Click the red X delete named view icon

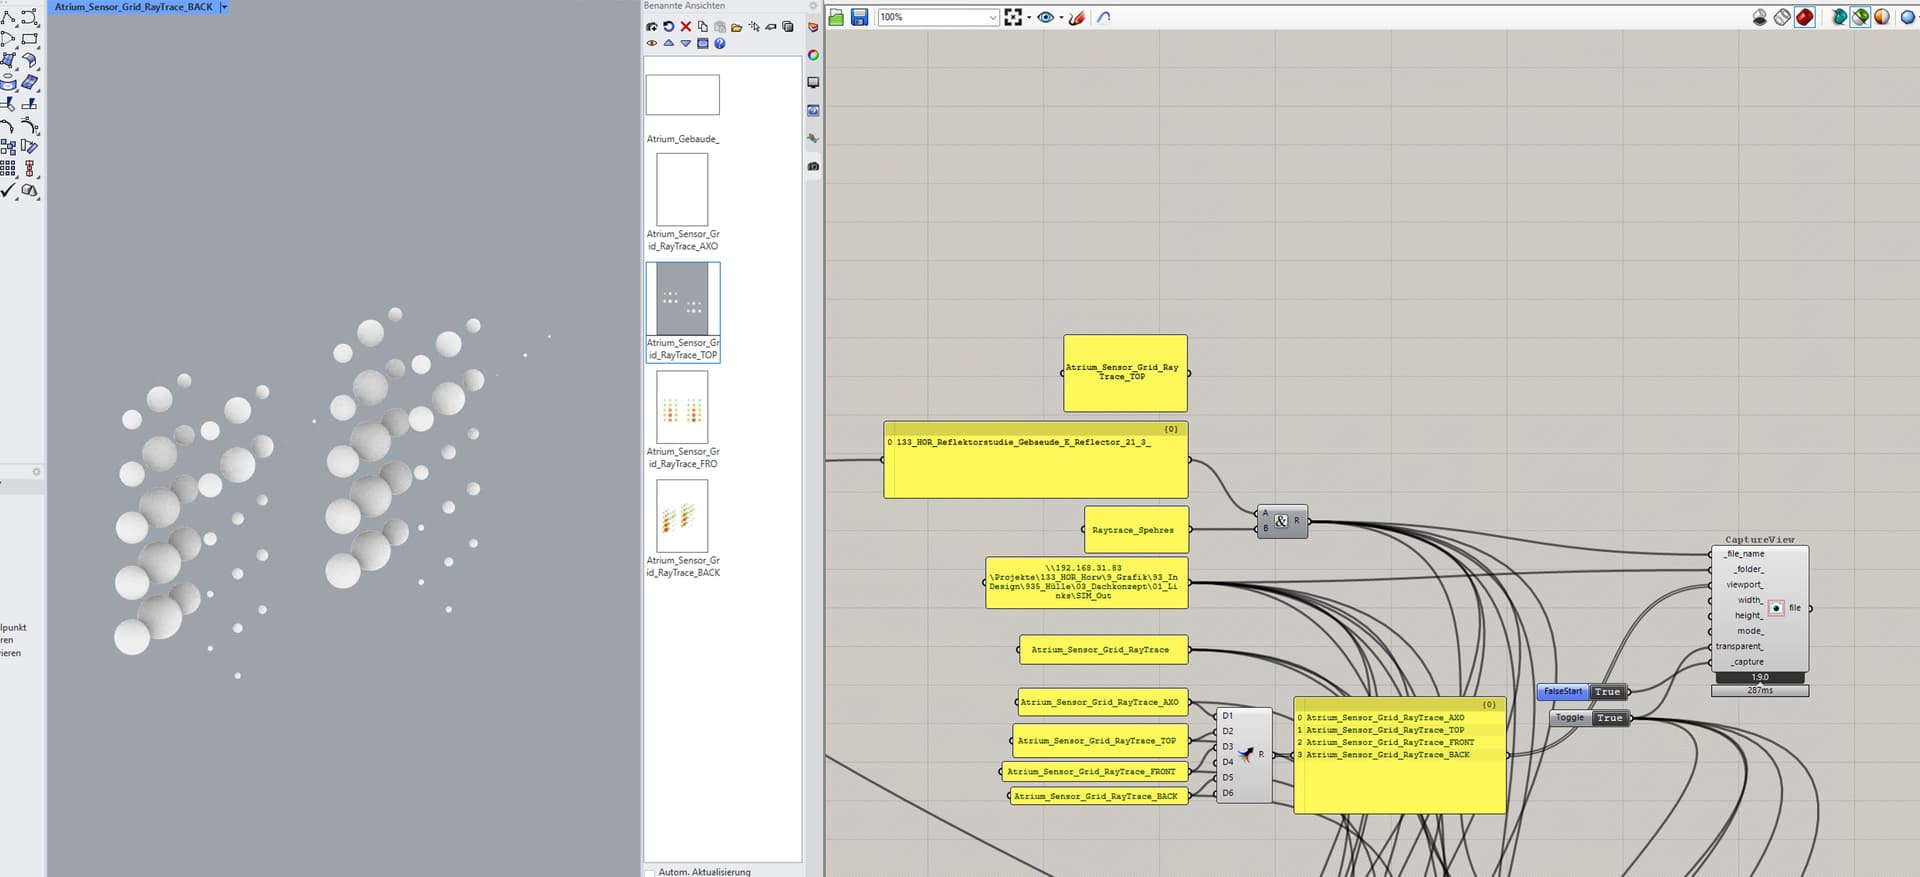tap(686, 27)
